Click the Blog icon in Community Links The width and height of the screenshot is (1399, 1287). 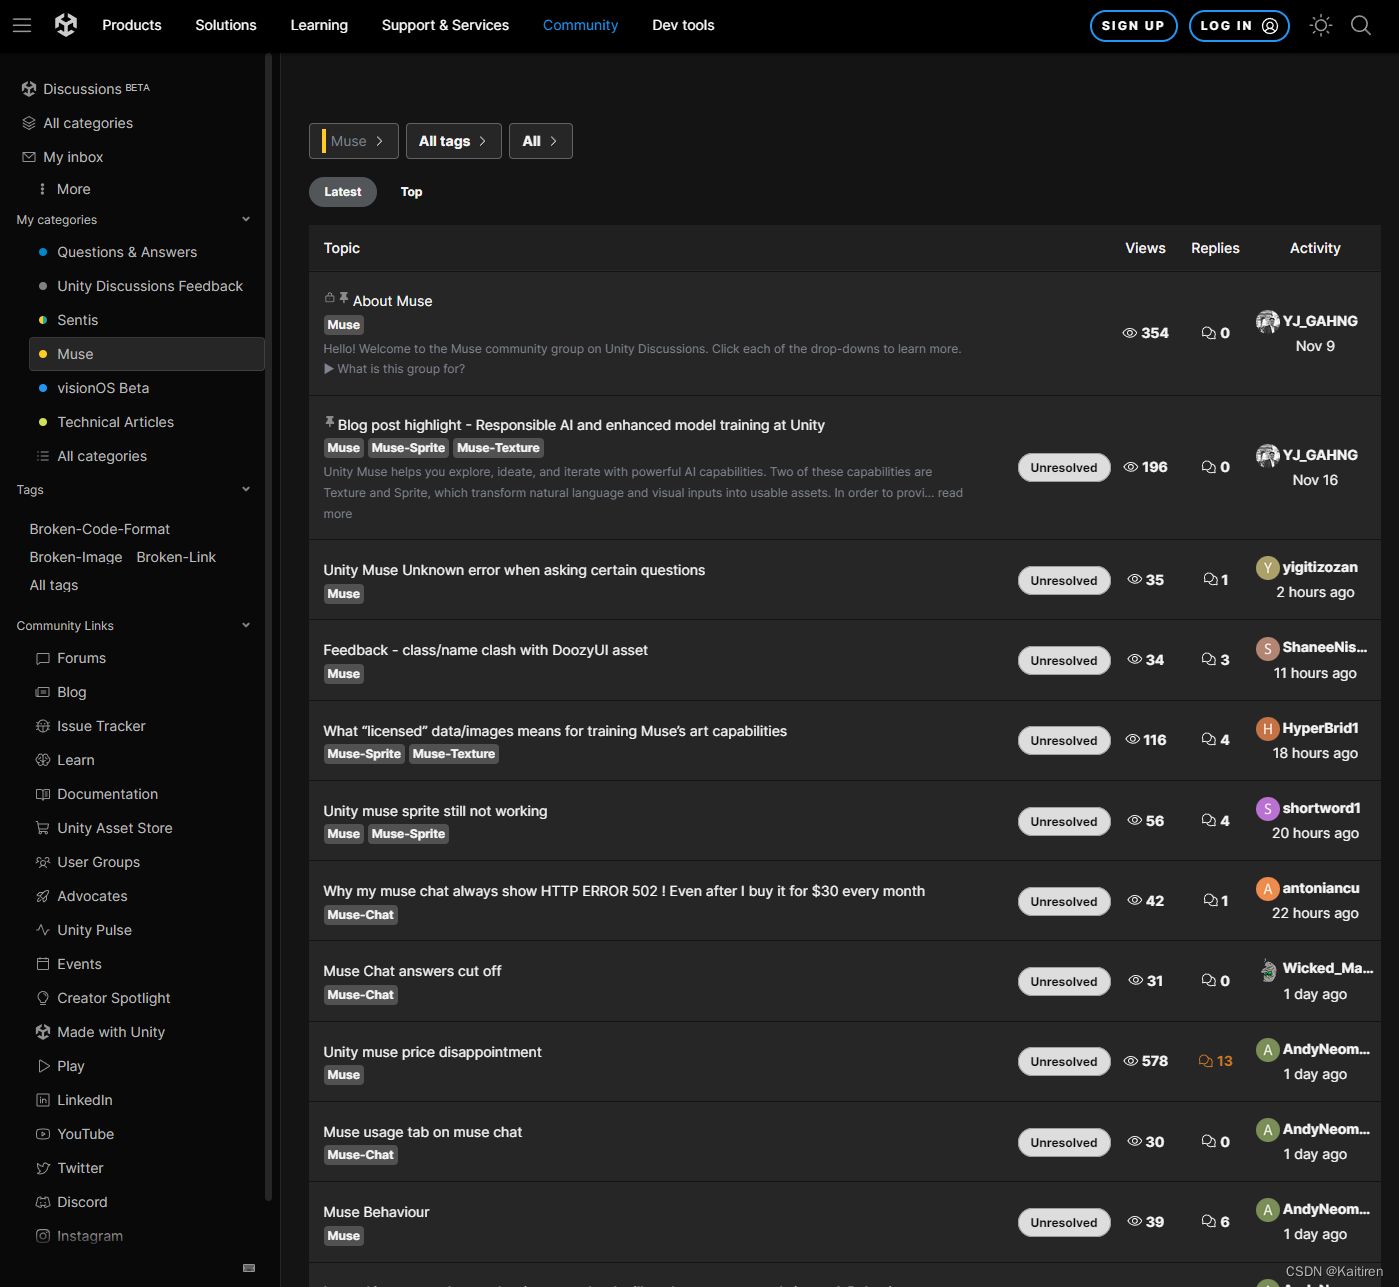click(43, 692)
